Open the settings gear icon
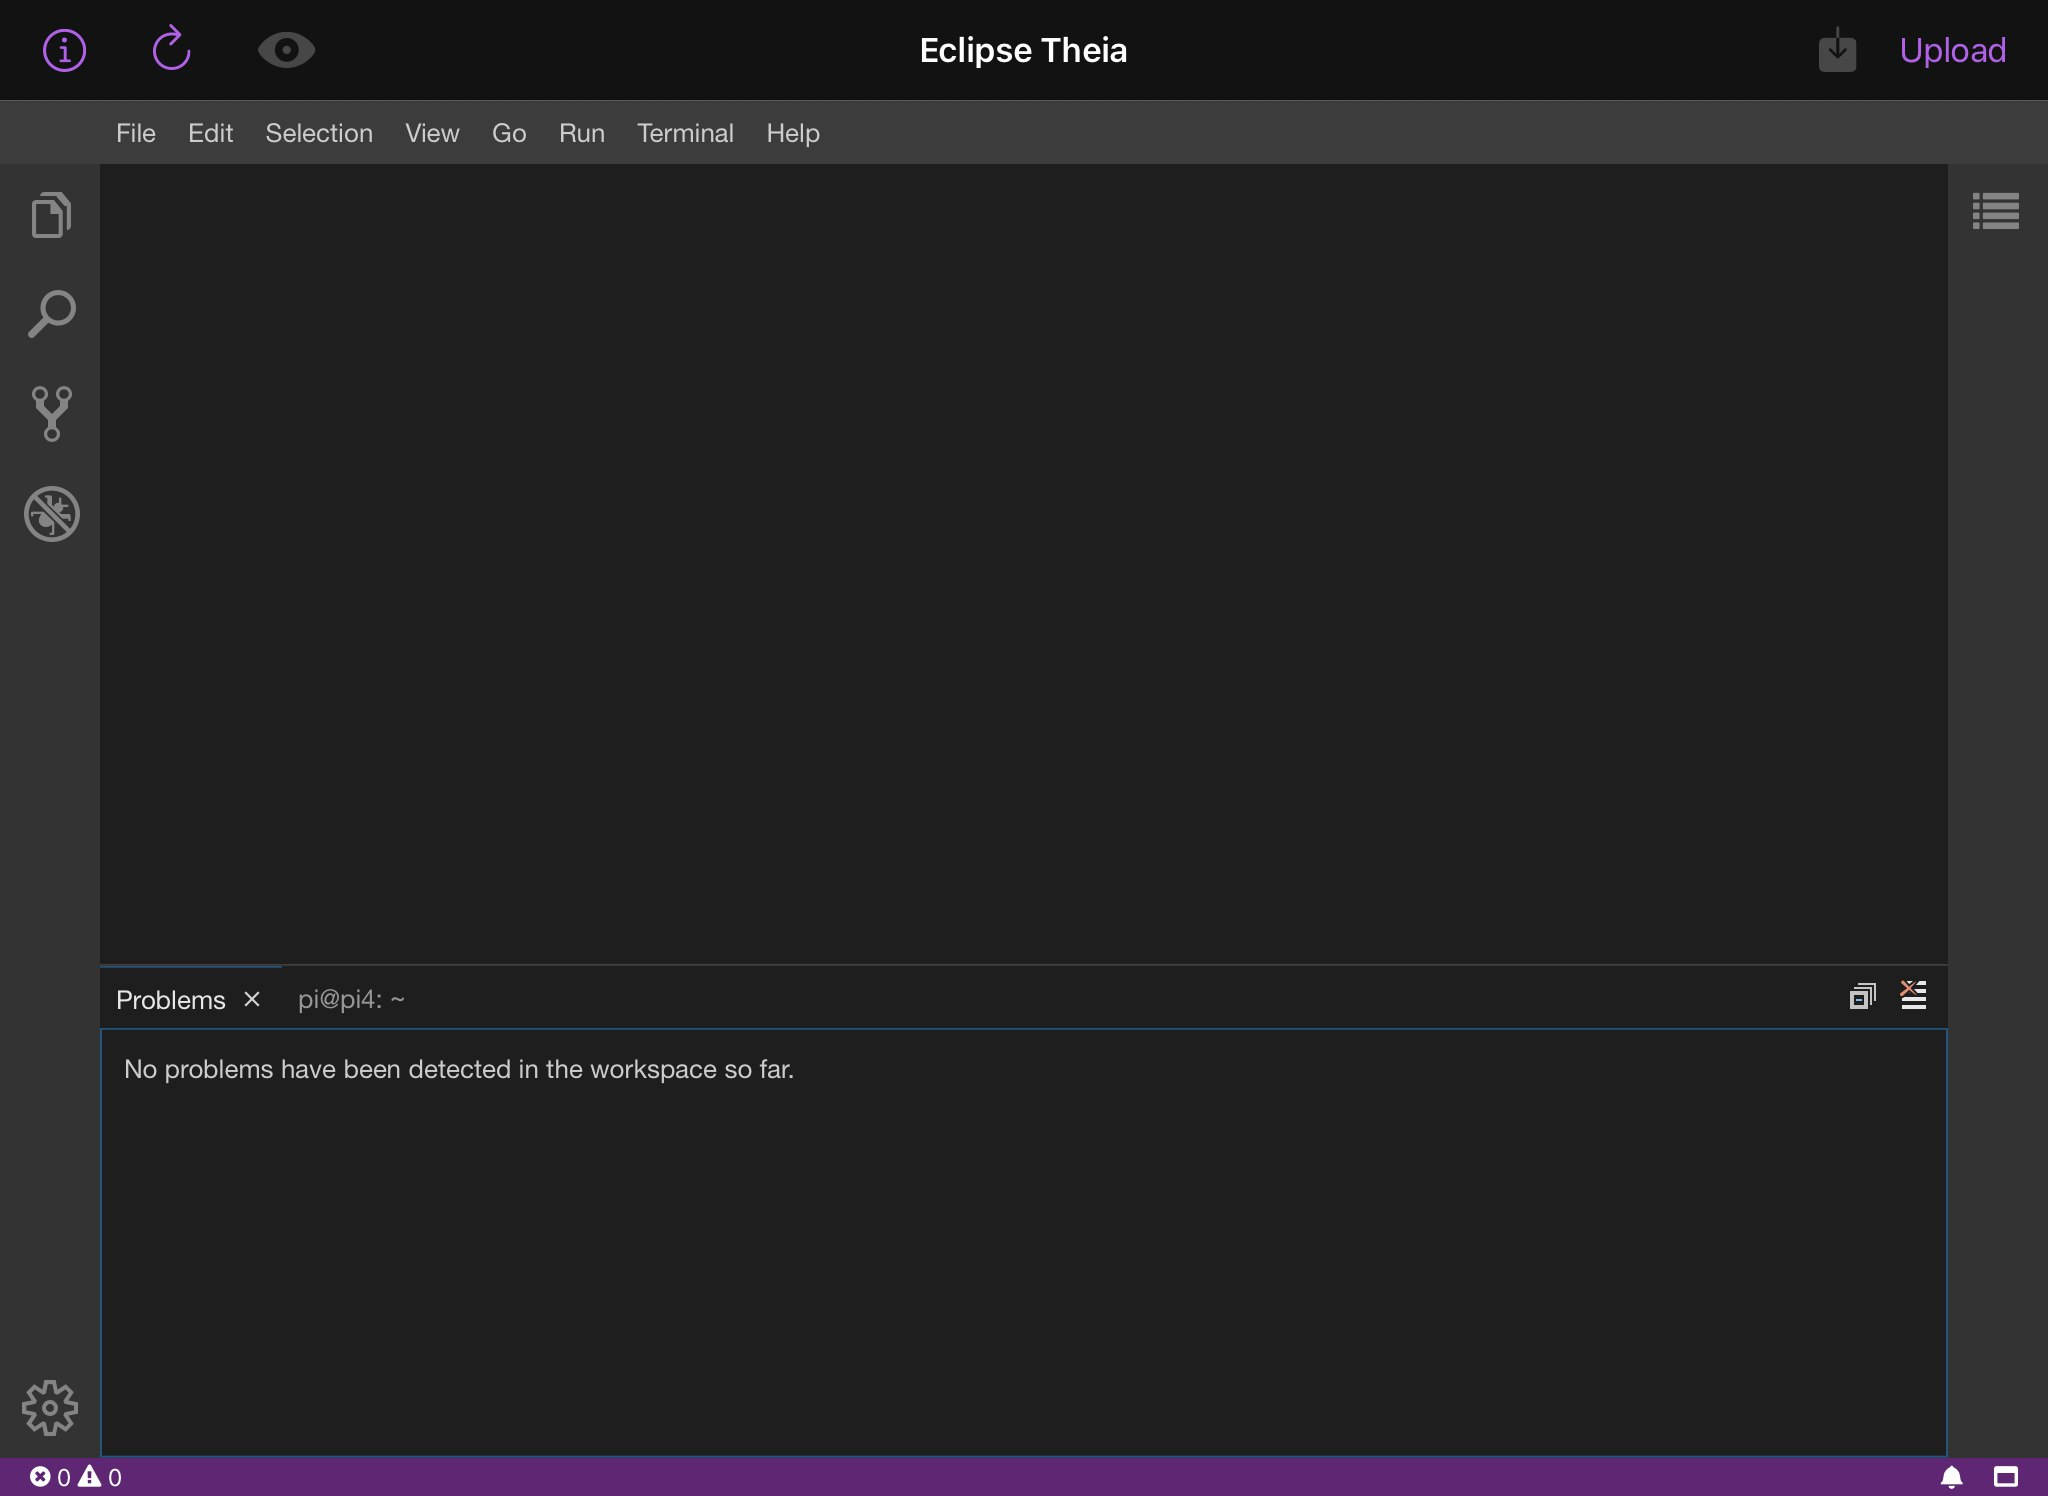Viewport: 2048px width, 1496px height. (x=49, y=1408)
